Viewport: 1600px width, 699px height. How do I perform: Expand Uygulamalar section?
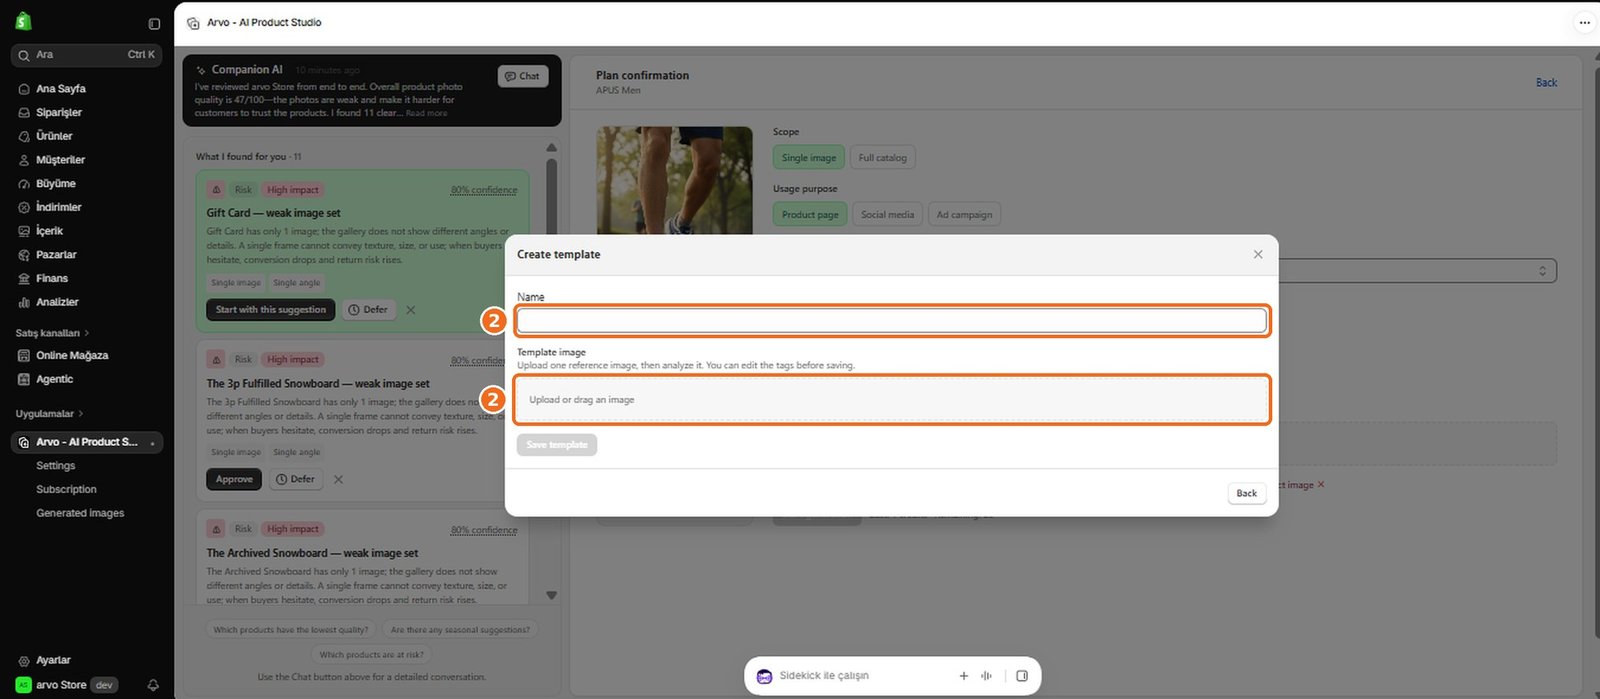[50, 414]
